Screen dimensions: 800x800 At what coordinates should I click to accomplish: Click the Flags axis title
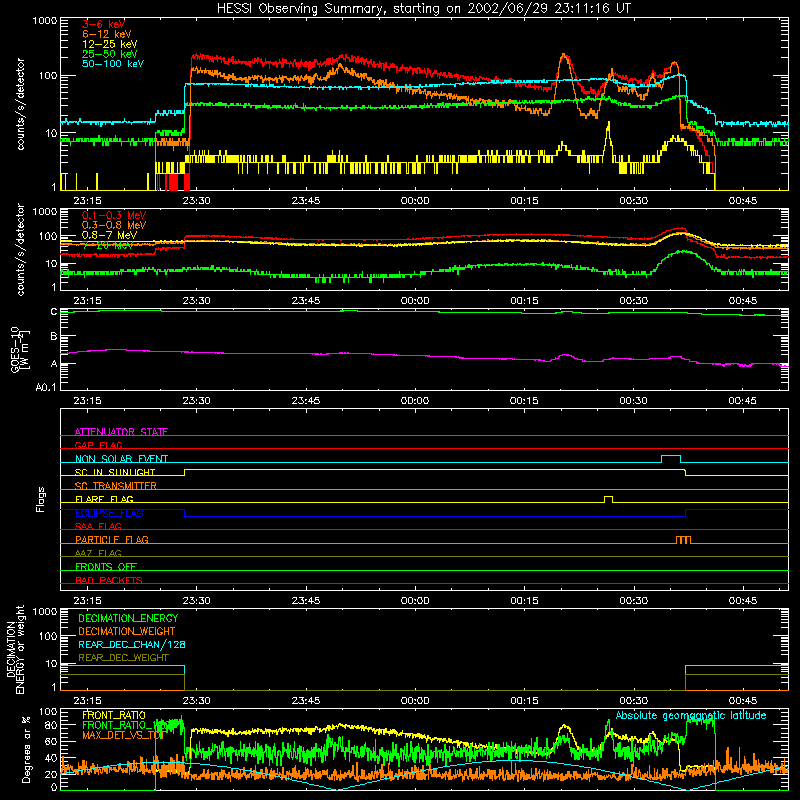tap(41, 499)
